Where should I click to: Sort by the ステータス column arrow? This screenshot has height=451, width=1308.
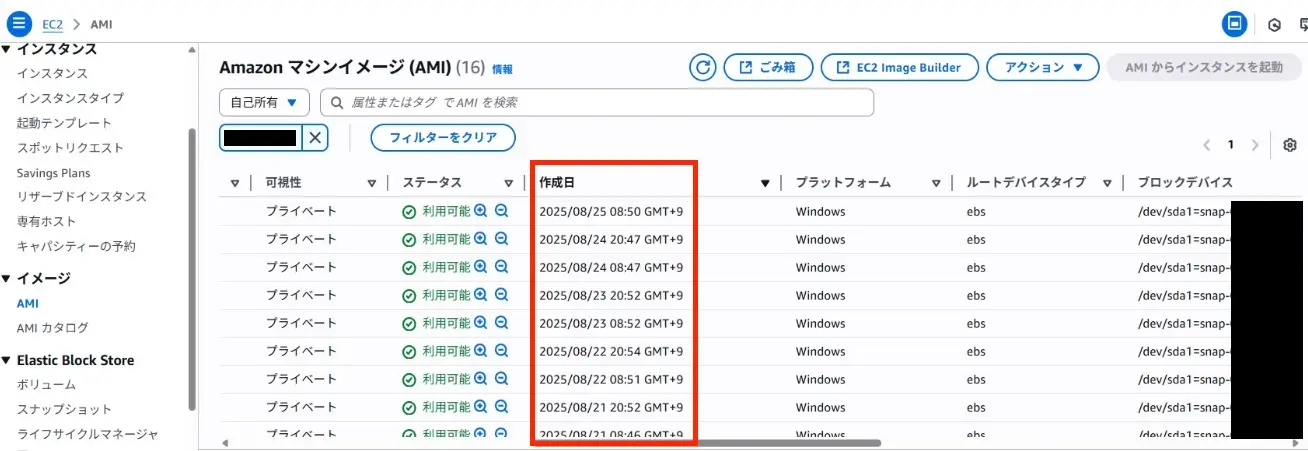pos(509,183)
